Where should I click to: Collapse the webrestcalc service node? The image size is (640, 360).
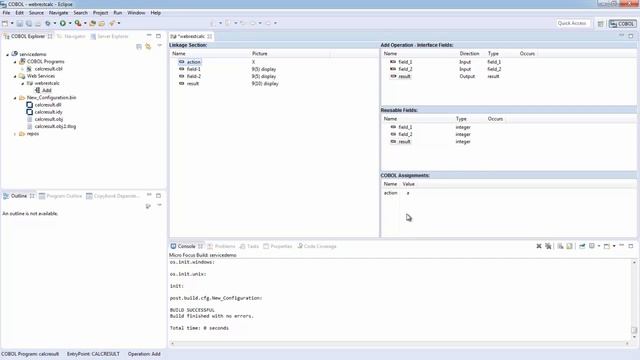click(x=23, y=83)
